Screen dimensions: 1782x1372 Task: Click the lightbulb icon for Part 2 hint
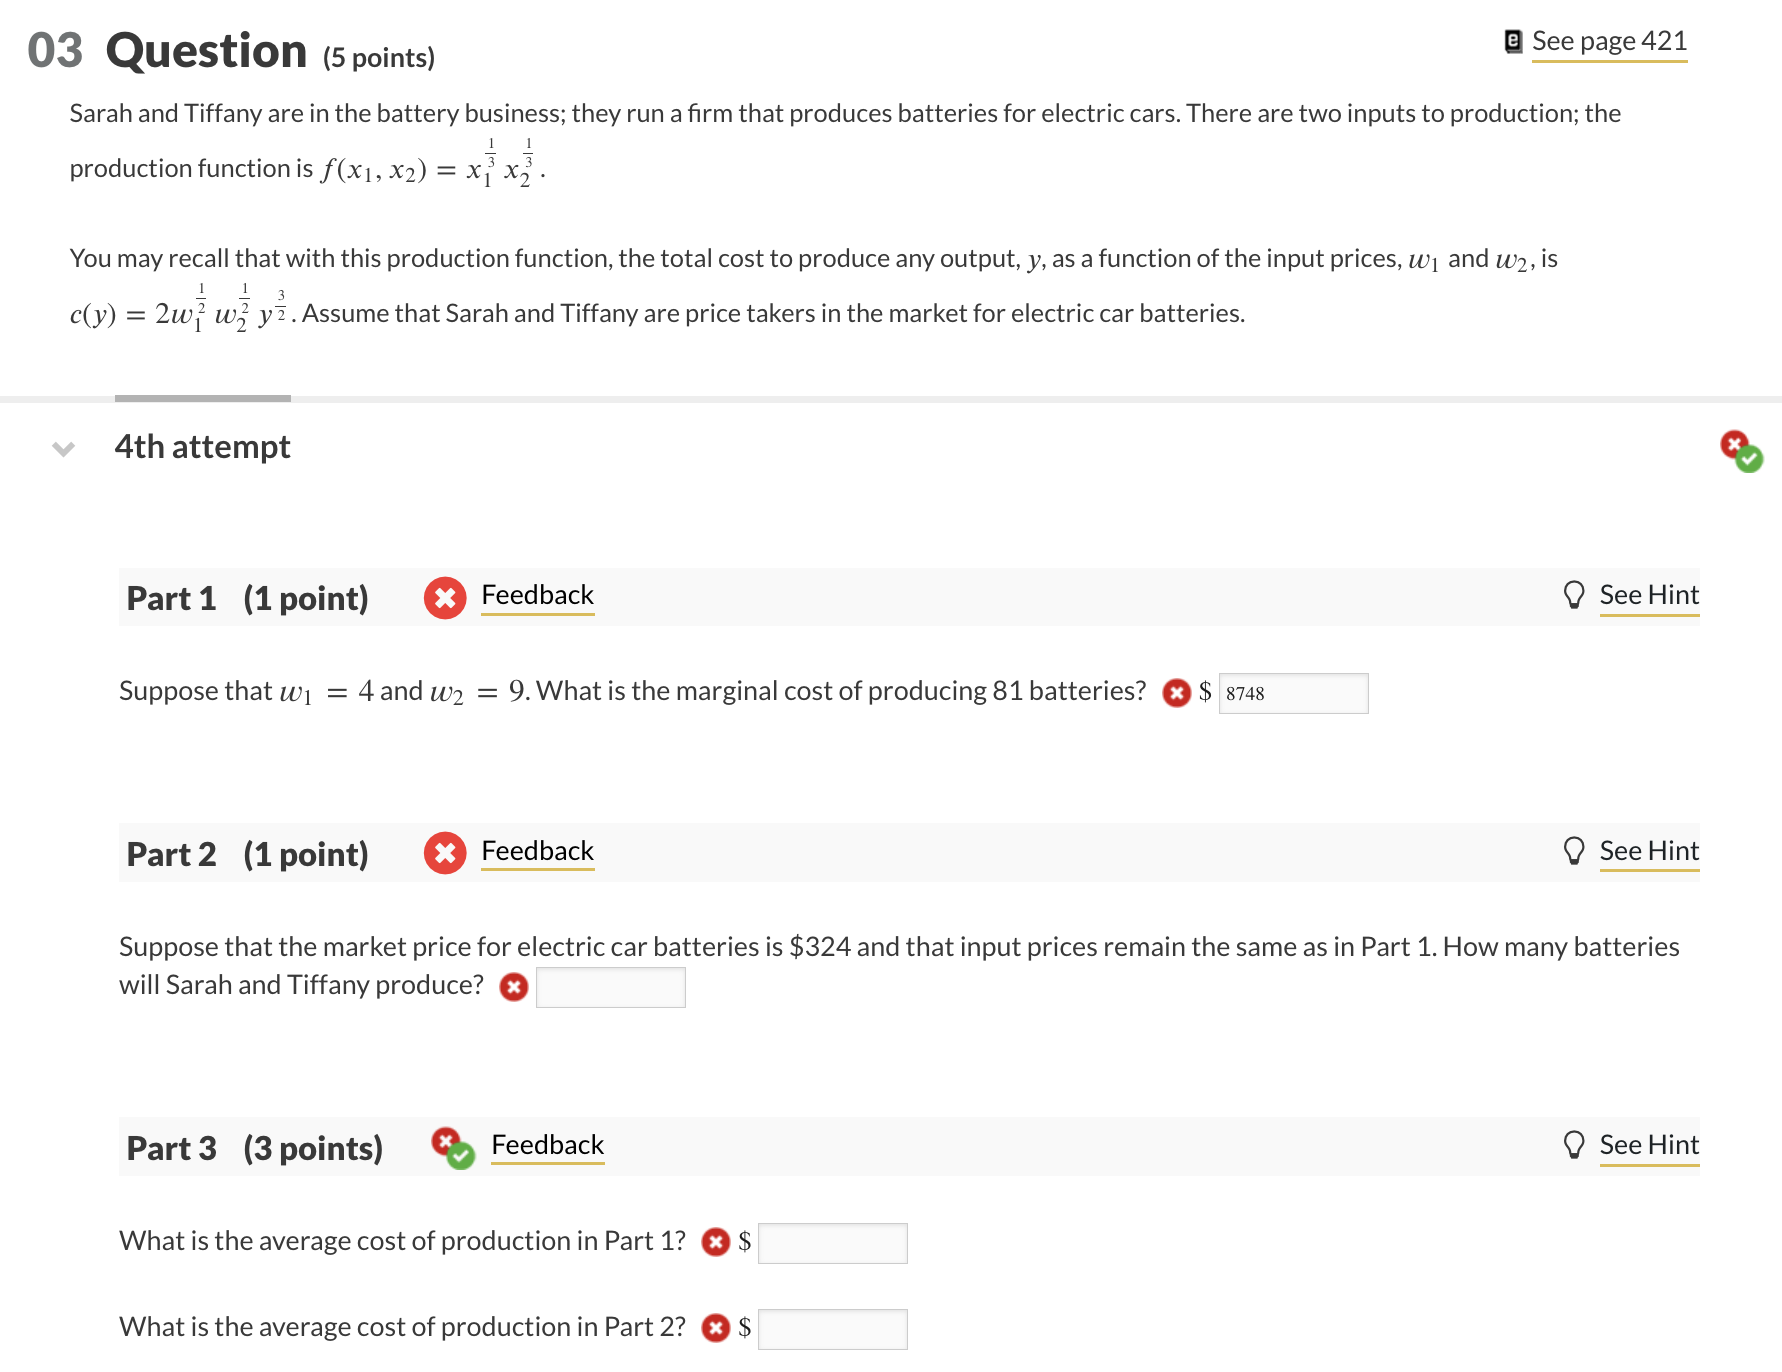point(1575,849)
